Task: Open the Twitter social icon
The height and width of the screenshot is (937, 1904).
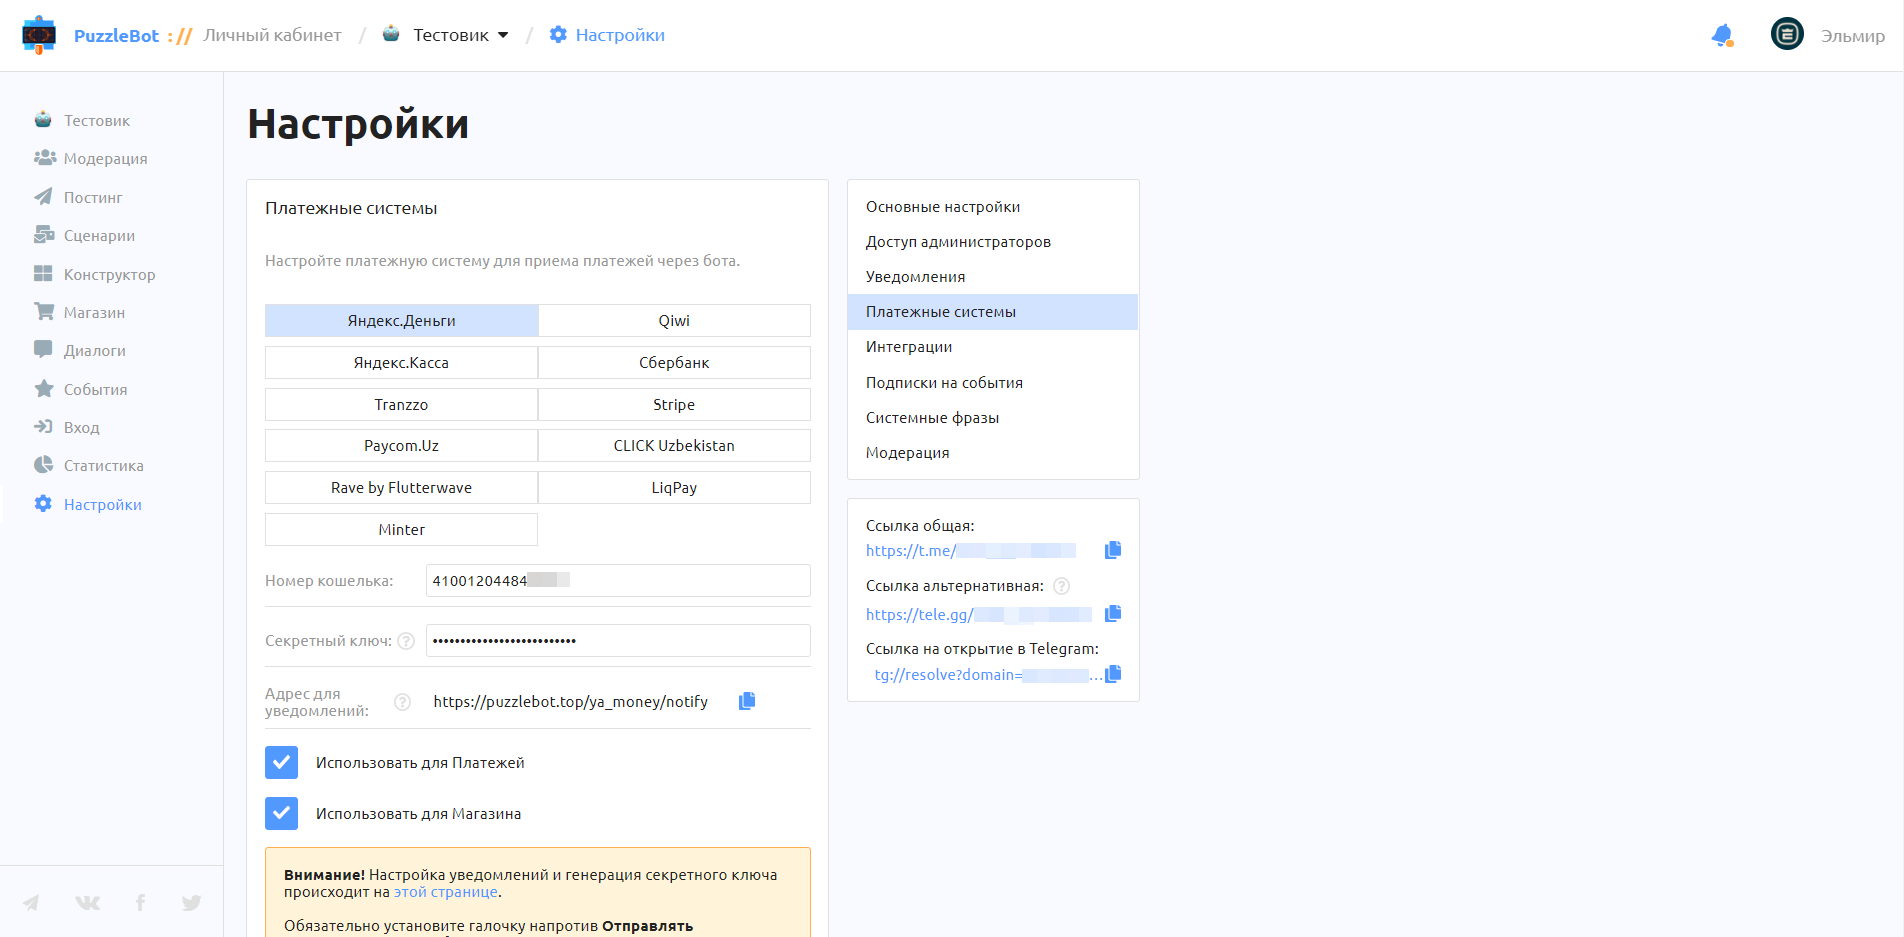Action: pyautogui.click(x=192, y=903)
